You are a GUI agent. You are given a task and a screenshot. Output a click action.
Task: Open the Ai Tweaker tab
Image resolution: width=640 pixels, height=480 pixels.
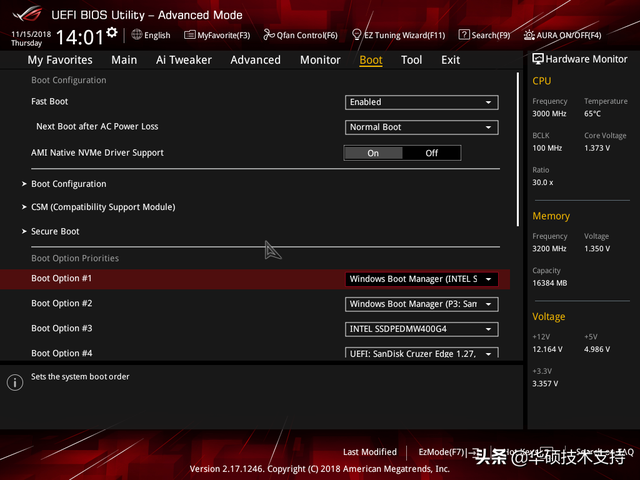[x=184, y=60]
